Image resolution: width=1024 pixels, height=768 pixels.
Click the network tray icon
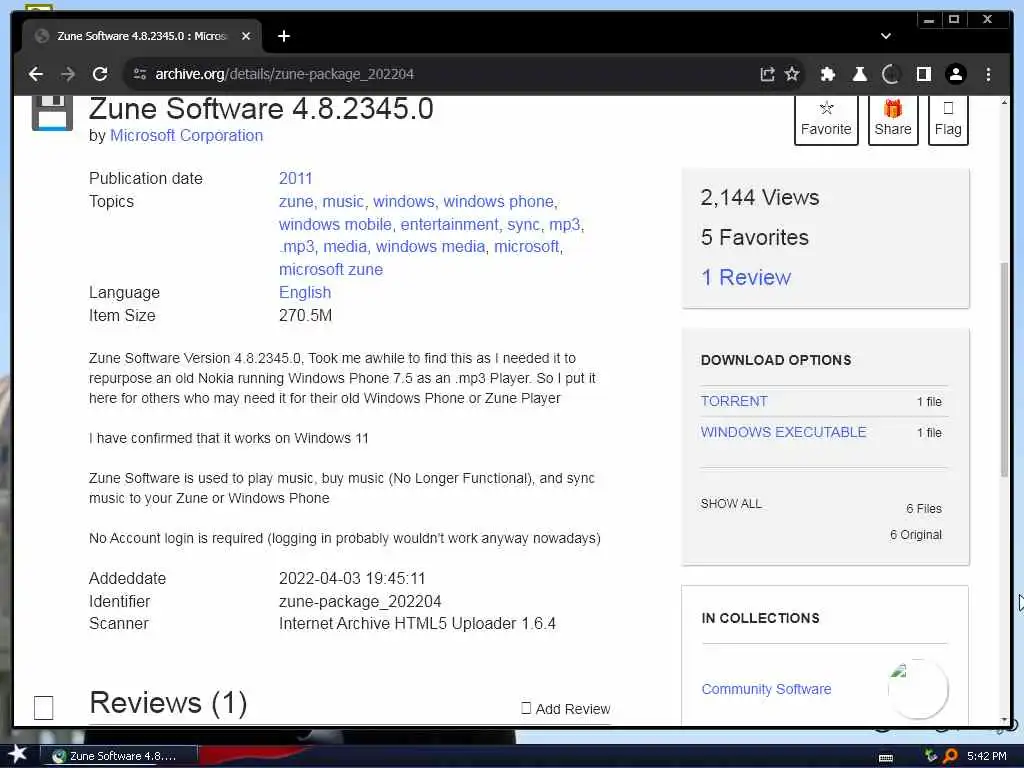pos(931,756)
